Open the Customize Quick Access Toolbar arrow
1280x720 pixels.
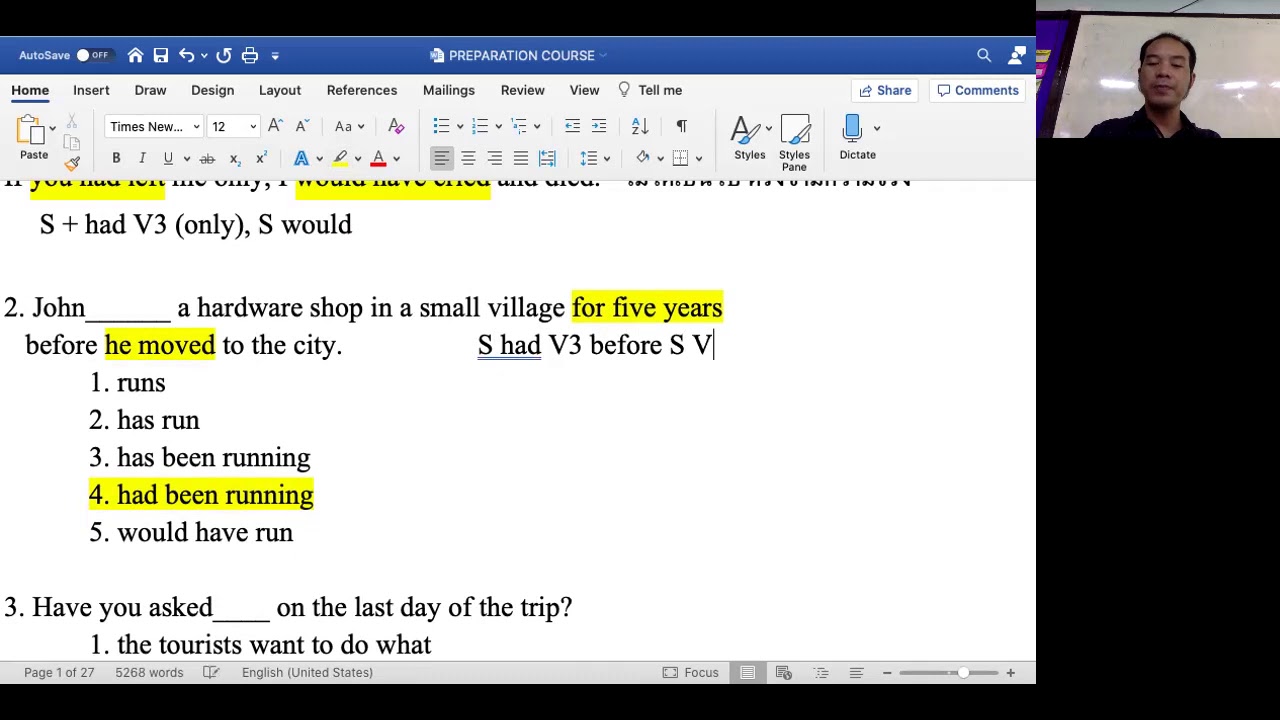pos(275,56)
